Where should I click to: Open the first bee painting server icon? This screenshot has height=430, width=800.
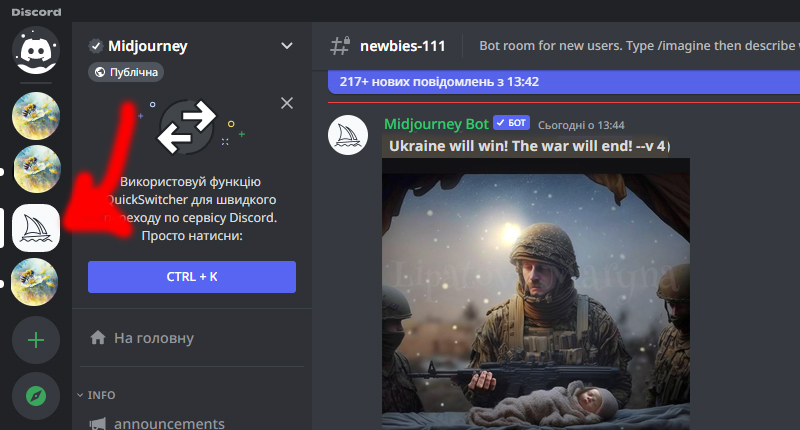point(36,116)
